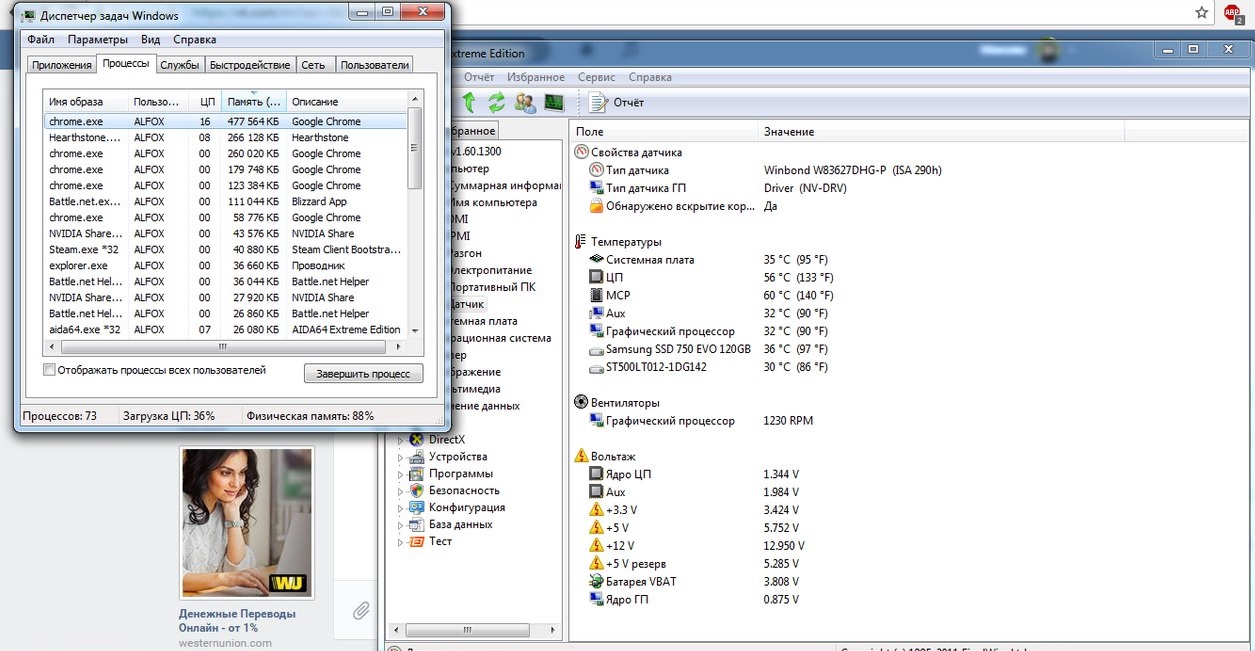1255x651 pixels.
Task: Click the Тест icon in the tree
Action: (x=418, y=542)
